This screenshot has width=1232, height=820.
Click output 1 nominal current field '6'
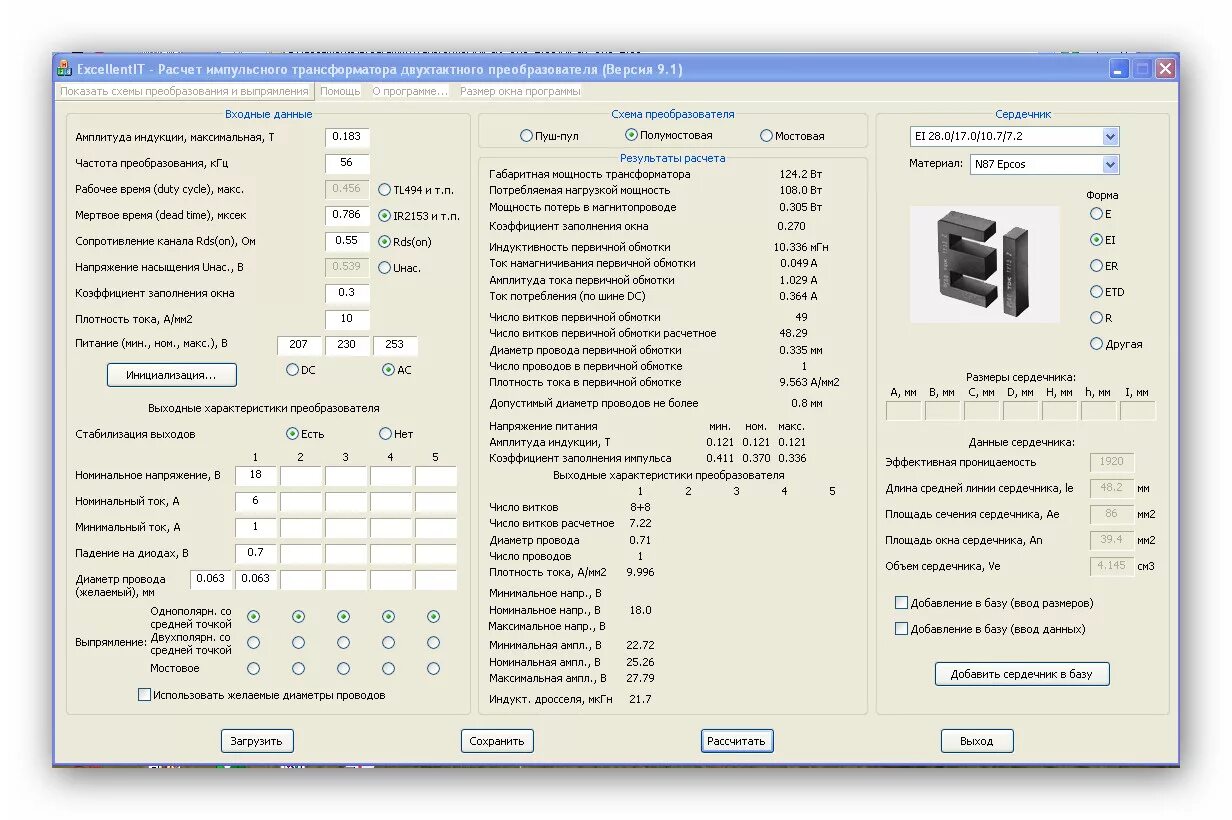[256, 502]
